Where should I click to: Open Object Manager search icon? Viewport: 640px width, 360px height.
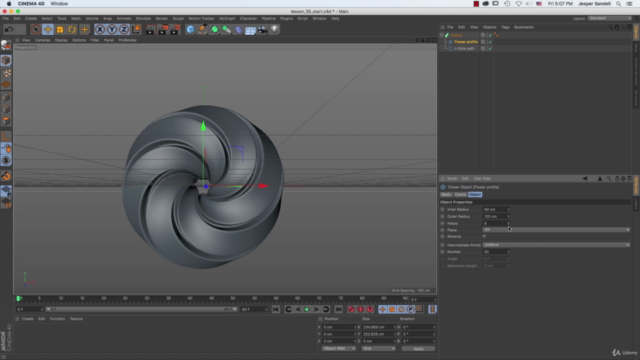pos(611,27)
